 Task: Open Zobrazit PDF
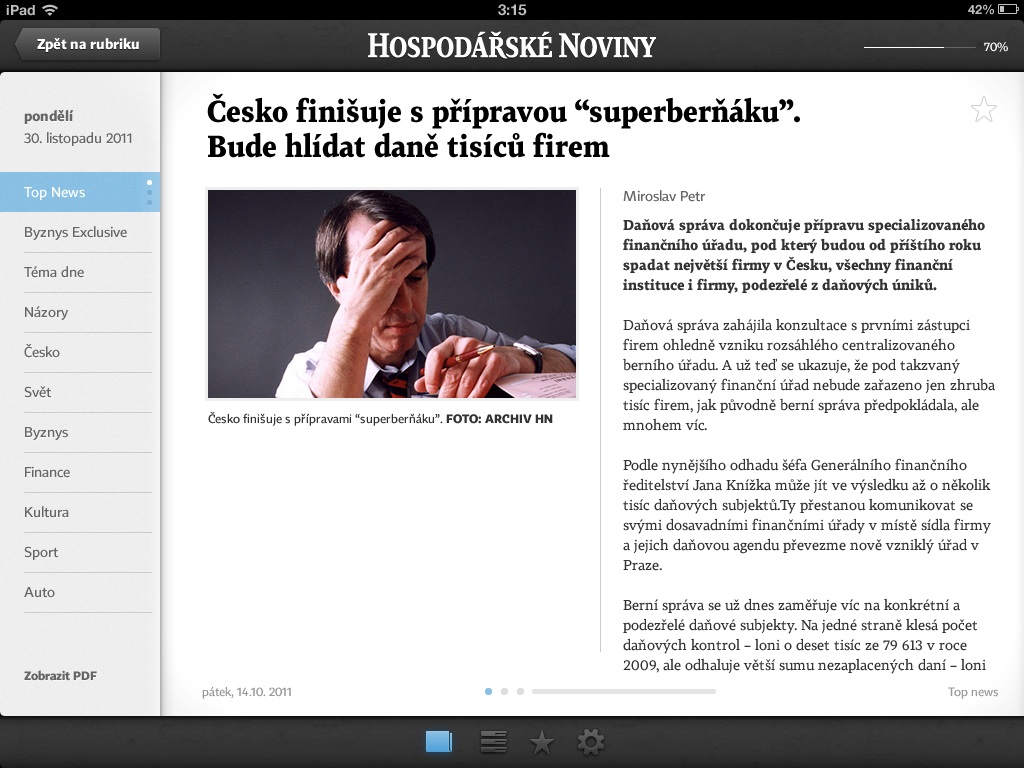click(60, 676)
